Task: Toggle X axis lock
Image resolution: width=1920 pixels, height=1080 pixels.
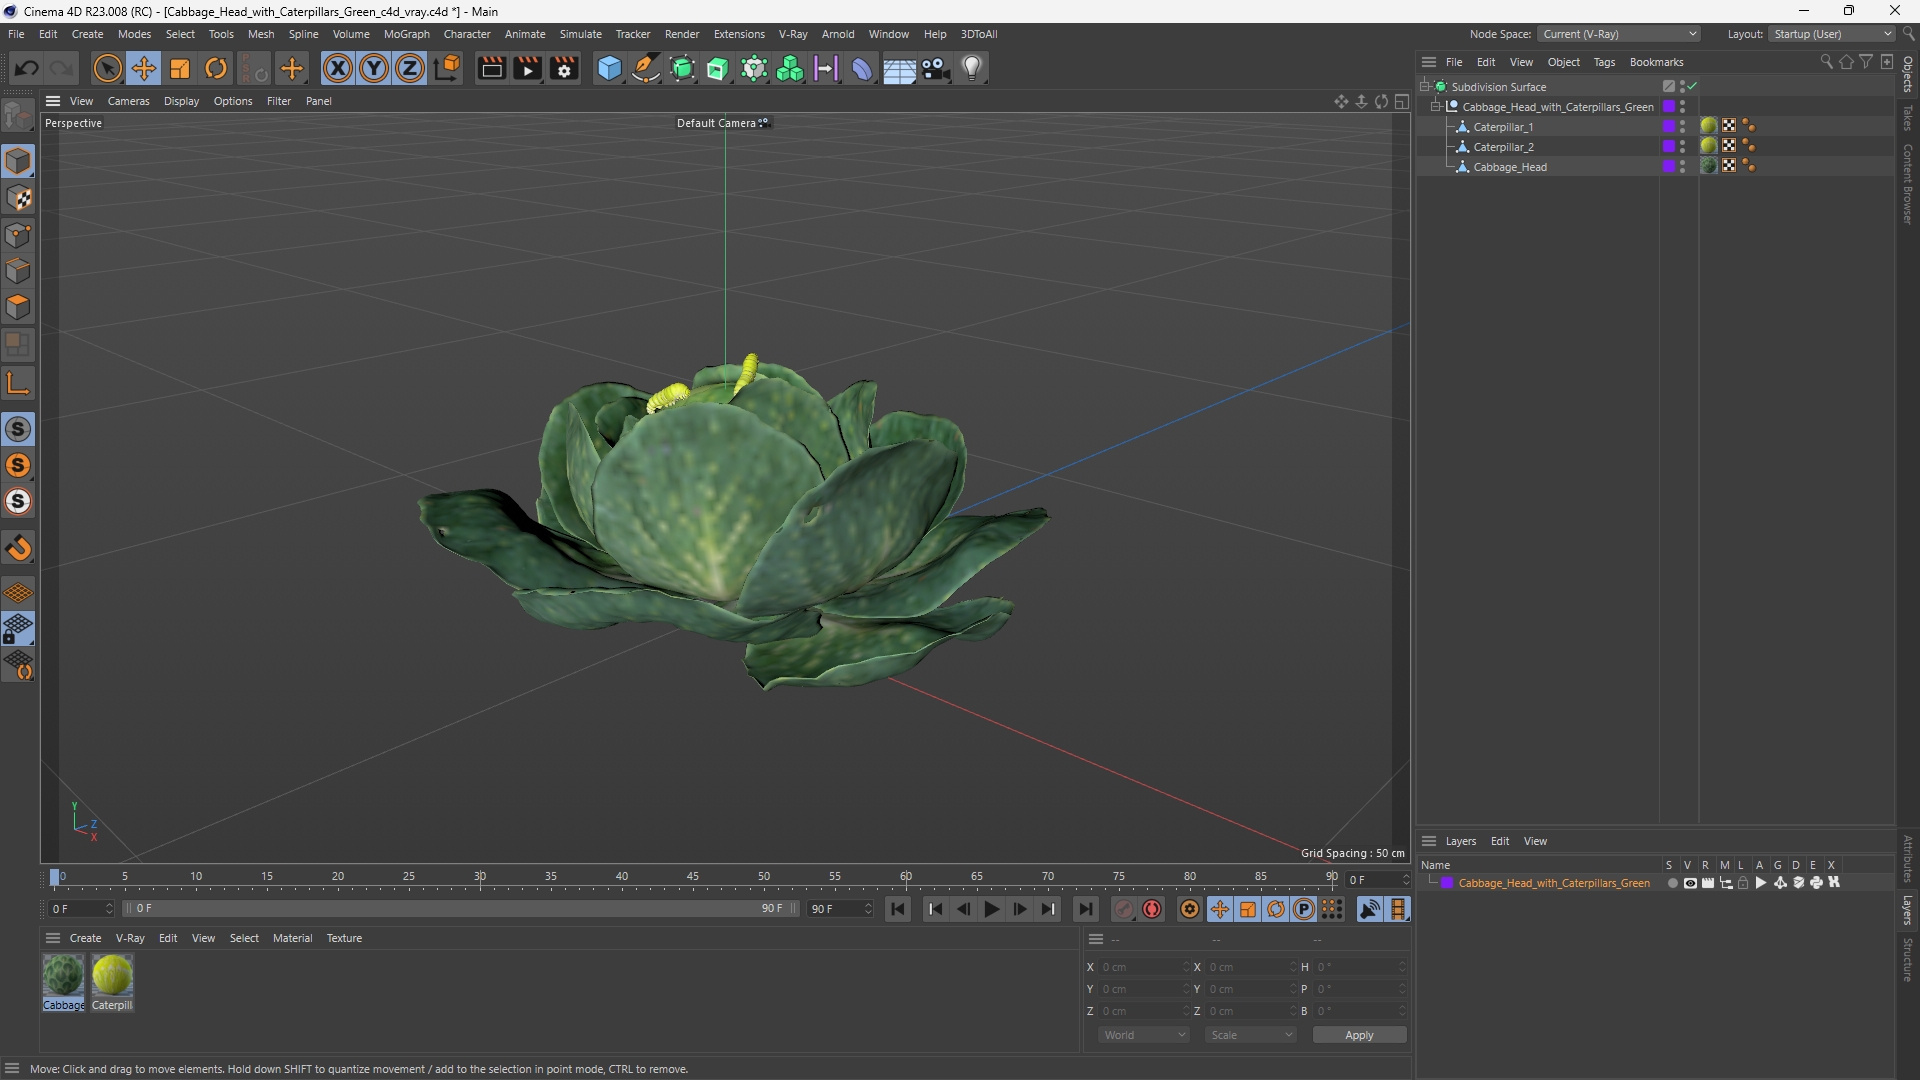Action: (338, 68)
